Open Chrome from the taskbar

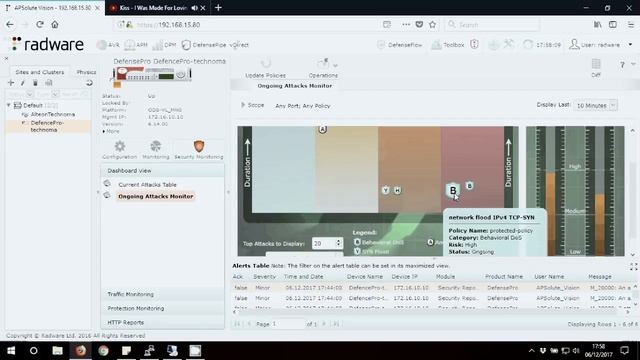click(x=103, y=351)
